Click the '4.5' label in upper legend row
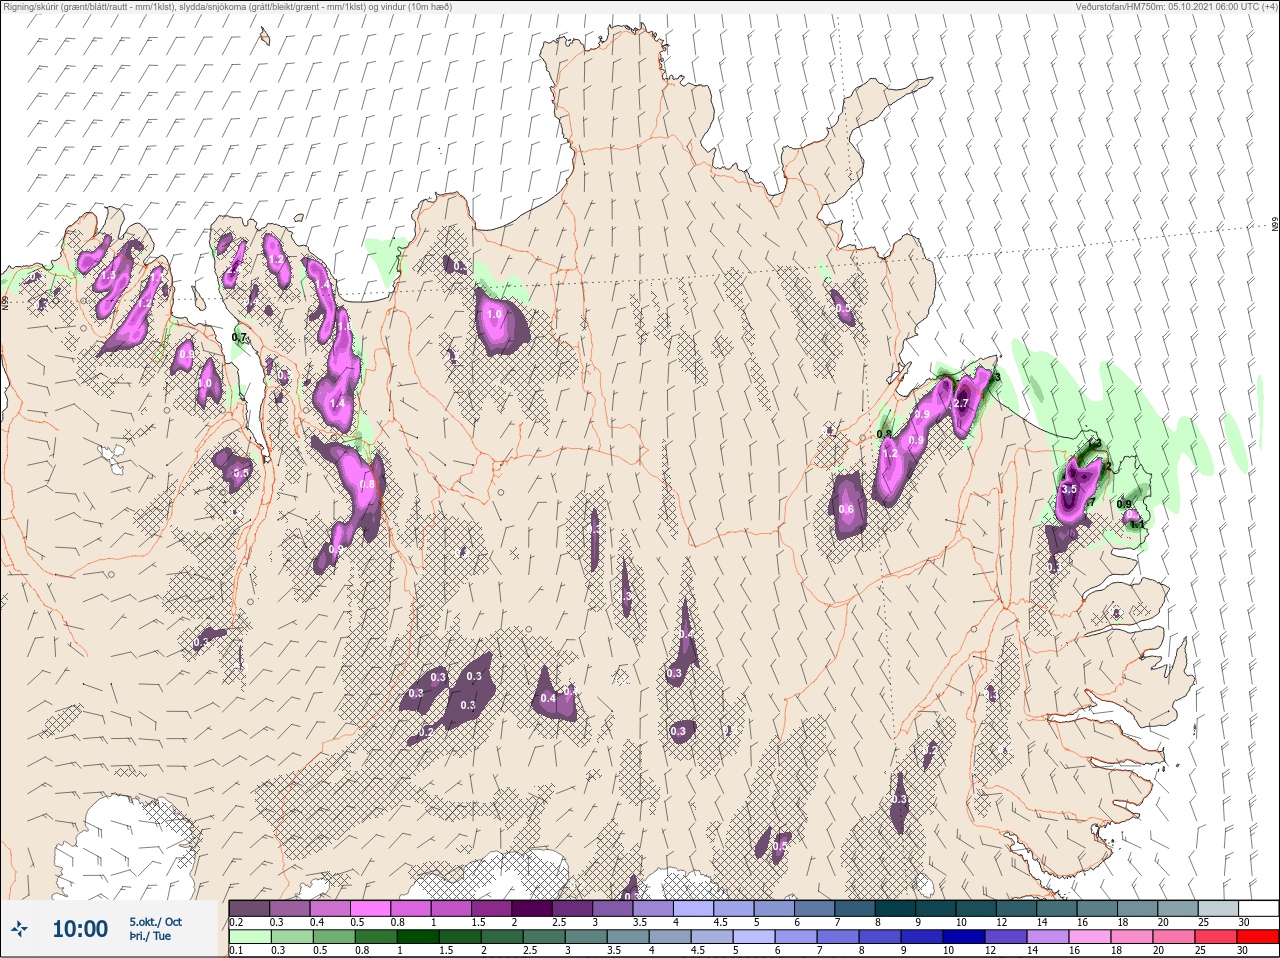The width and height of the screenshot is (1280, 958). coord(720,922)
